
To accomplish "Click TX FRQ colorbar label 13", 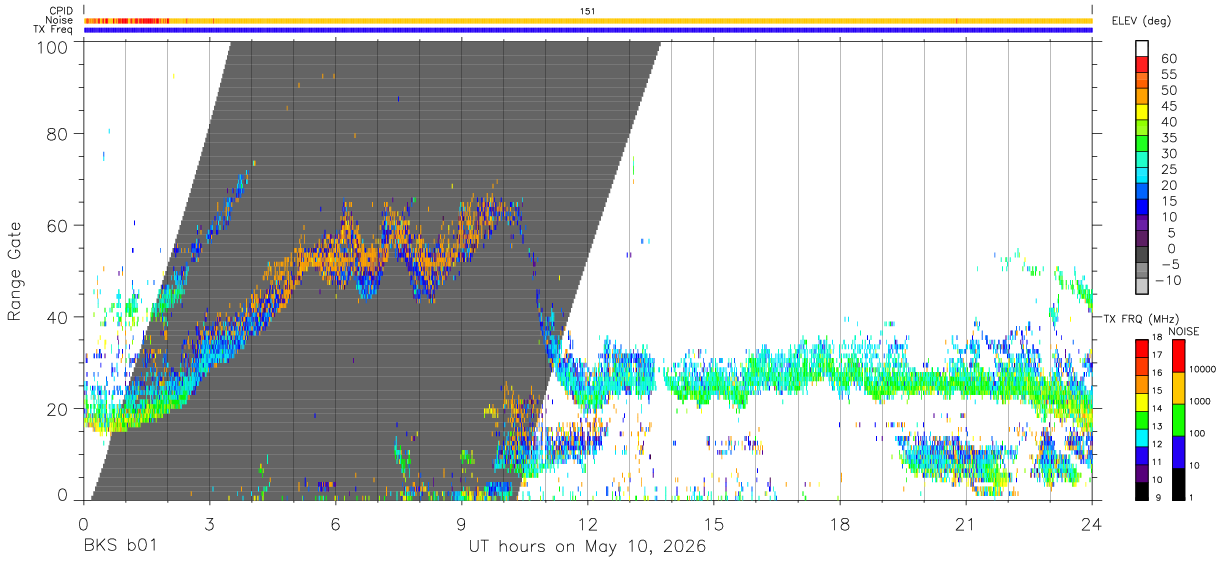I will coord(1158,427).
